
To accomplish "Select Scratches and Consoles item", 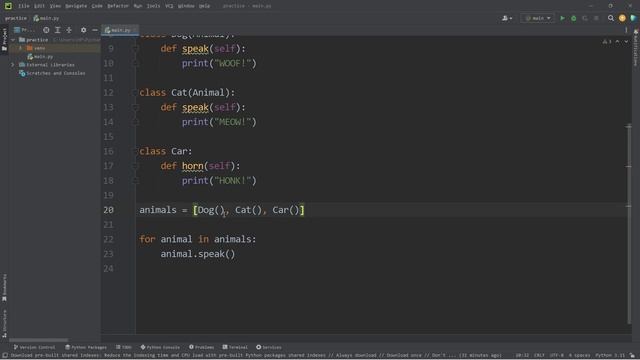I will [52, 73].
